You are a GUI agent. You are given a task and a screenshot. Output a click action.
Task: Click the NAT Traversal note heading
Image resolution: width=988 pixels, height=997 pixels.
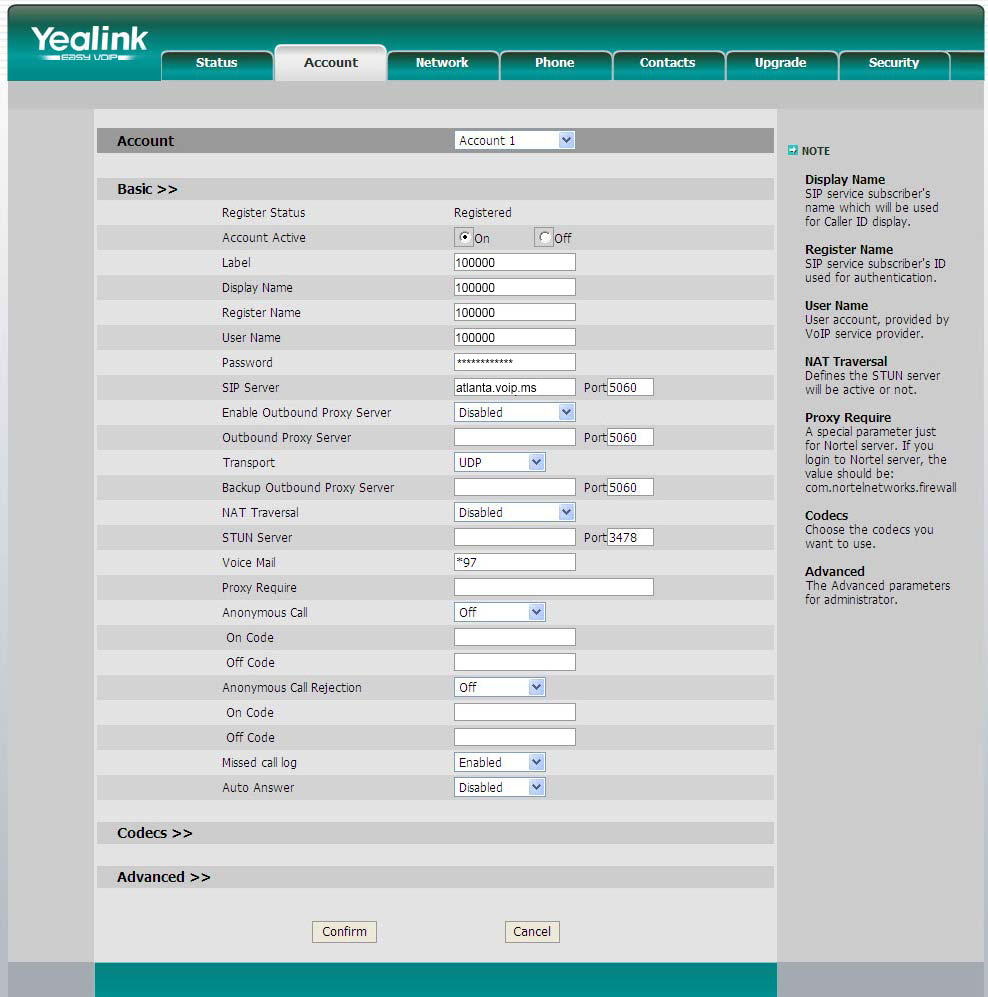(x=846, y=361)
